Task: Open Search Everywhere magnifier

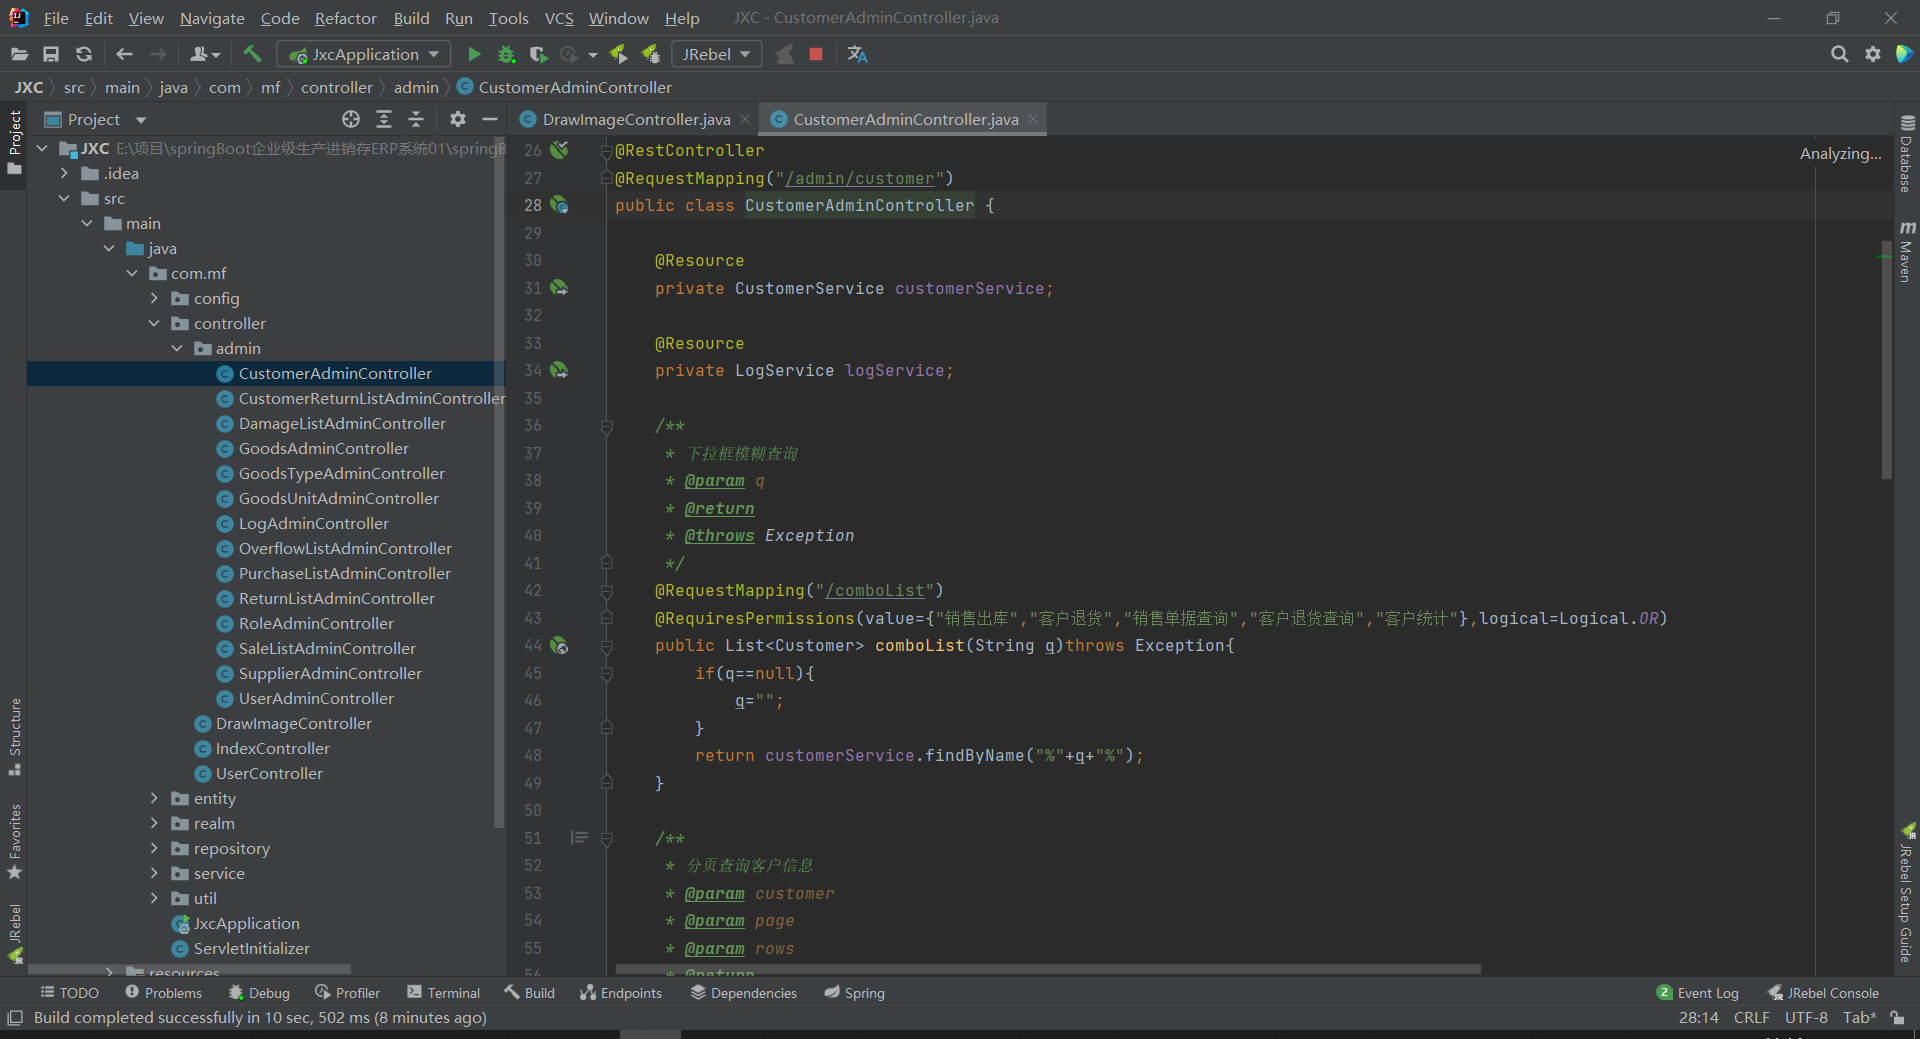Action: (x=1839, y=54)
